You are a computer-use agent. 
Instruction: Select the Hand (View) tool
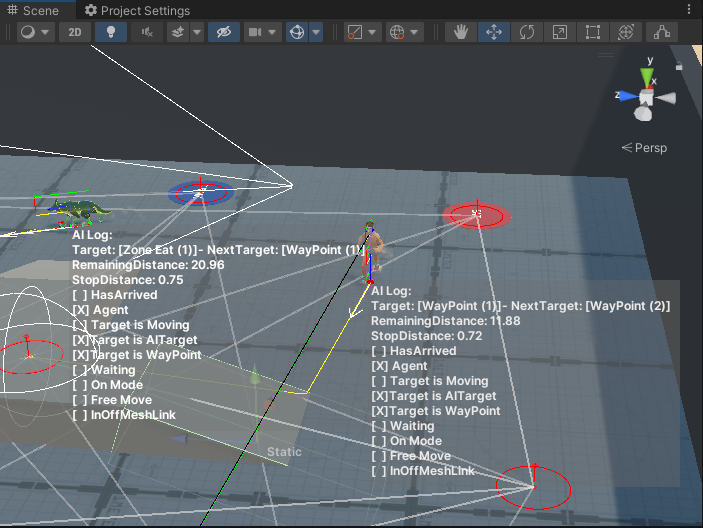(x=461, y=32)
